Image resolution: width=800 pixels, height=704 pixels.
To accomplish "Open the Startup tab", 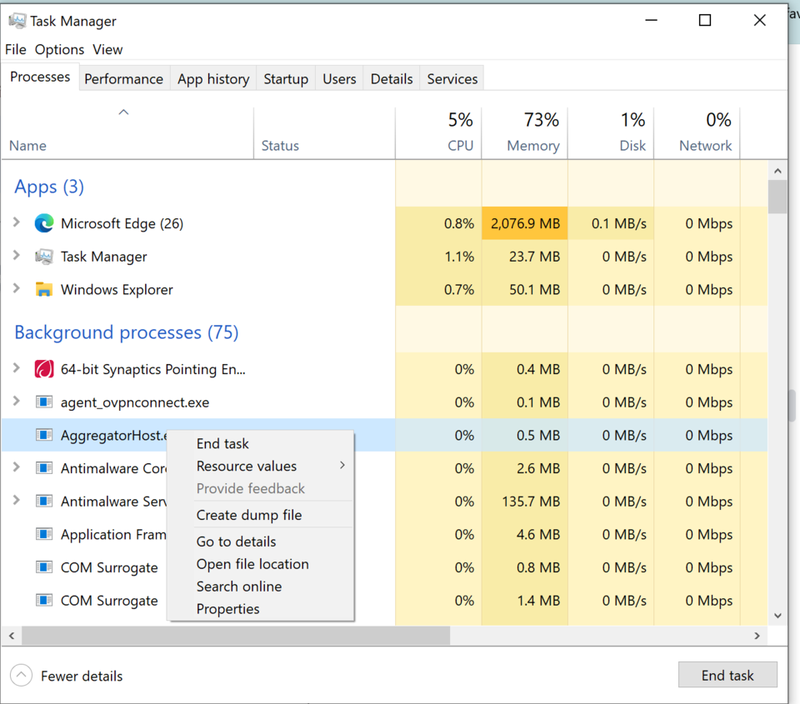I will coord(286,79).
